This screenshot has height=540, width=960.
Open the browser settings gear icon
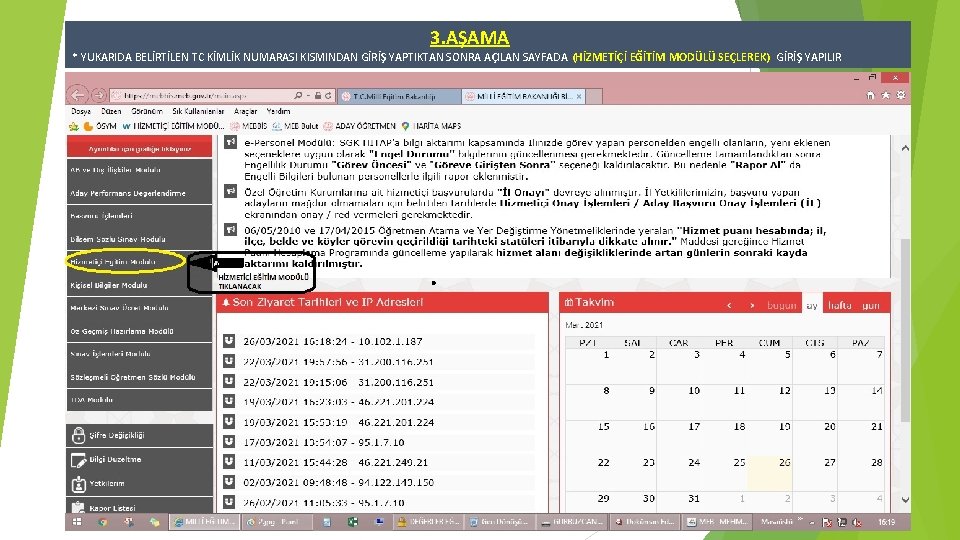pos(901,96)
